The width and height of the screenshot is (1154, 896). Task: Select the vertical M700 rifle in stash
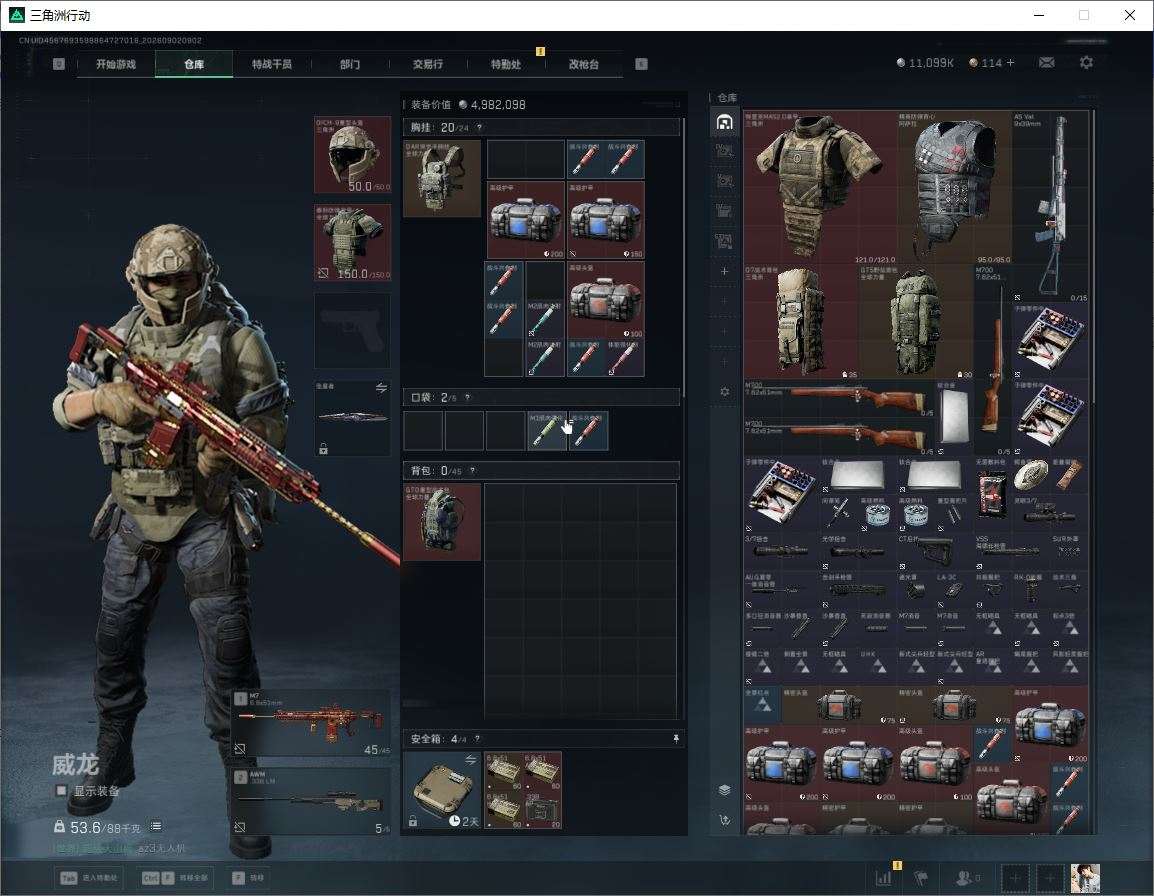pos(993,360)
